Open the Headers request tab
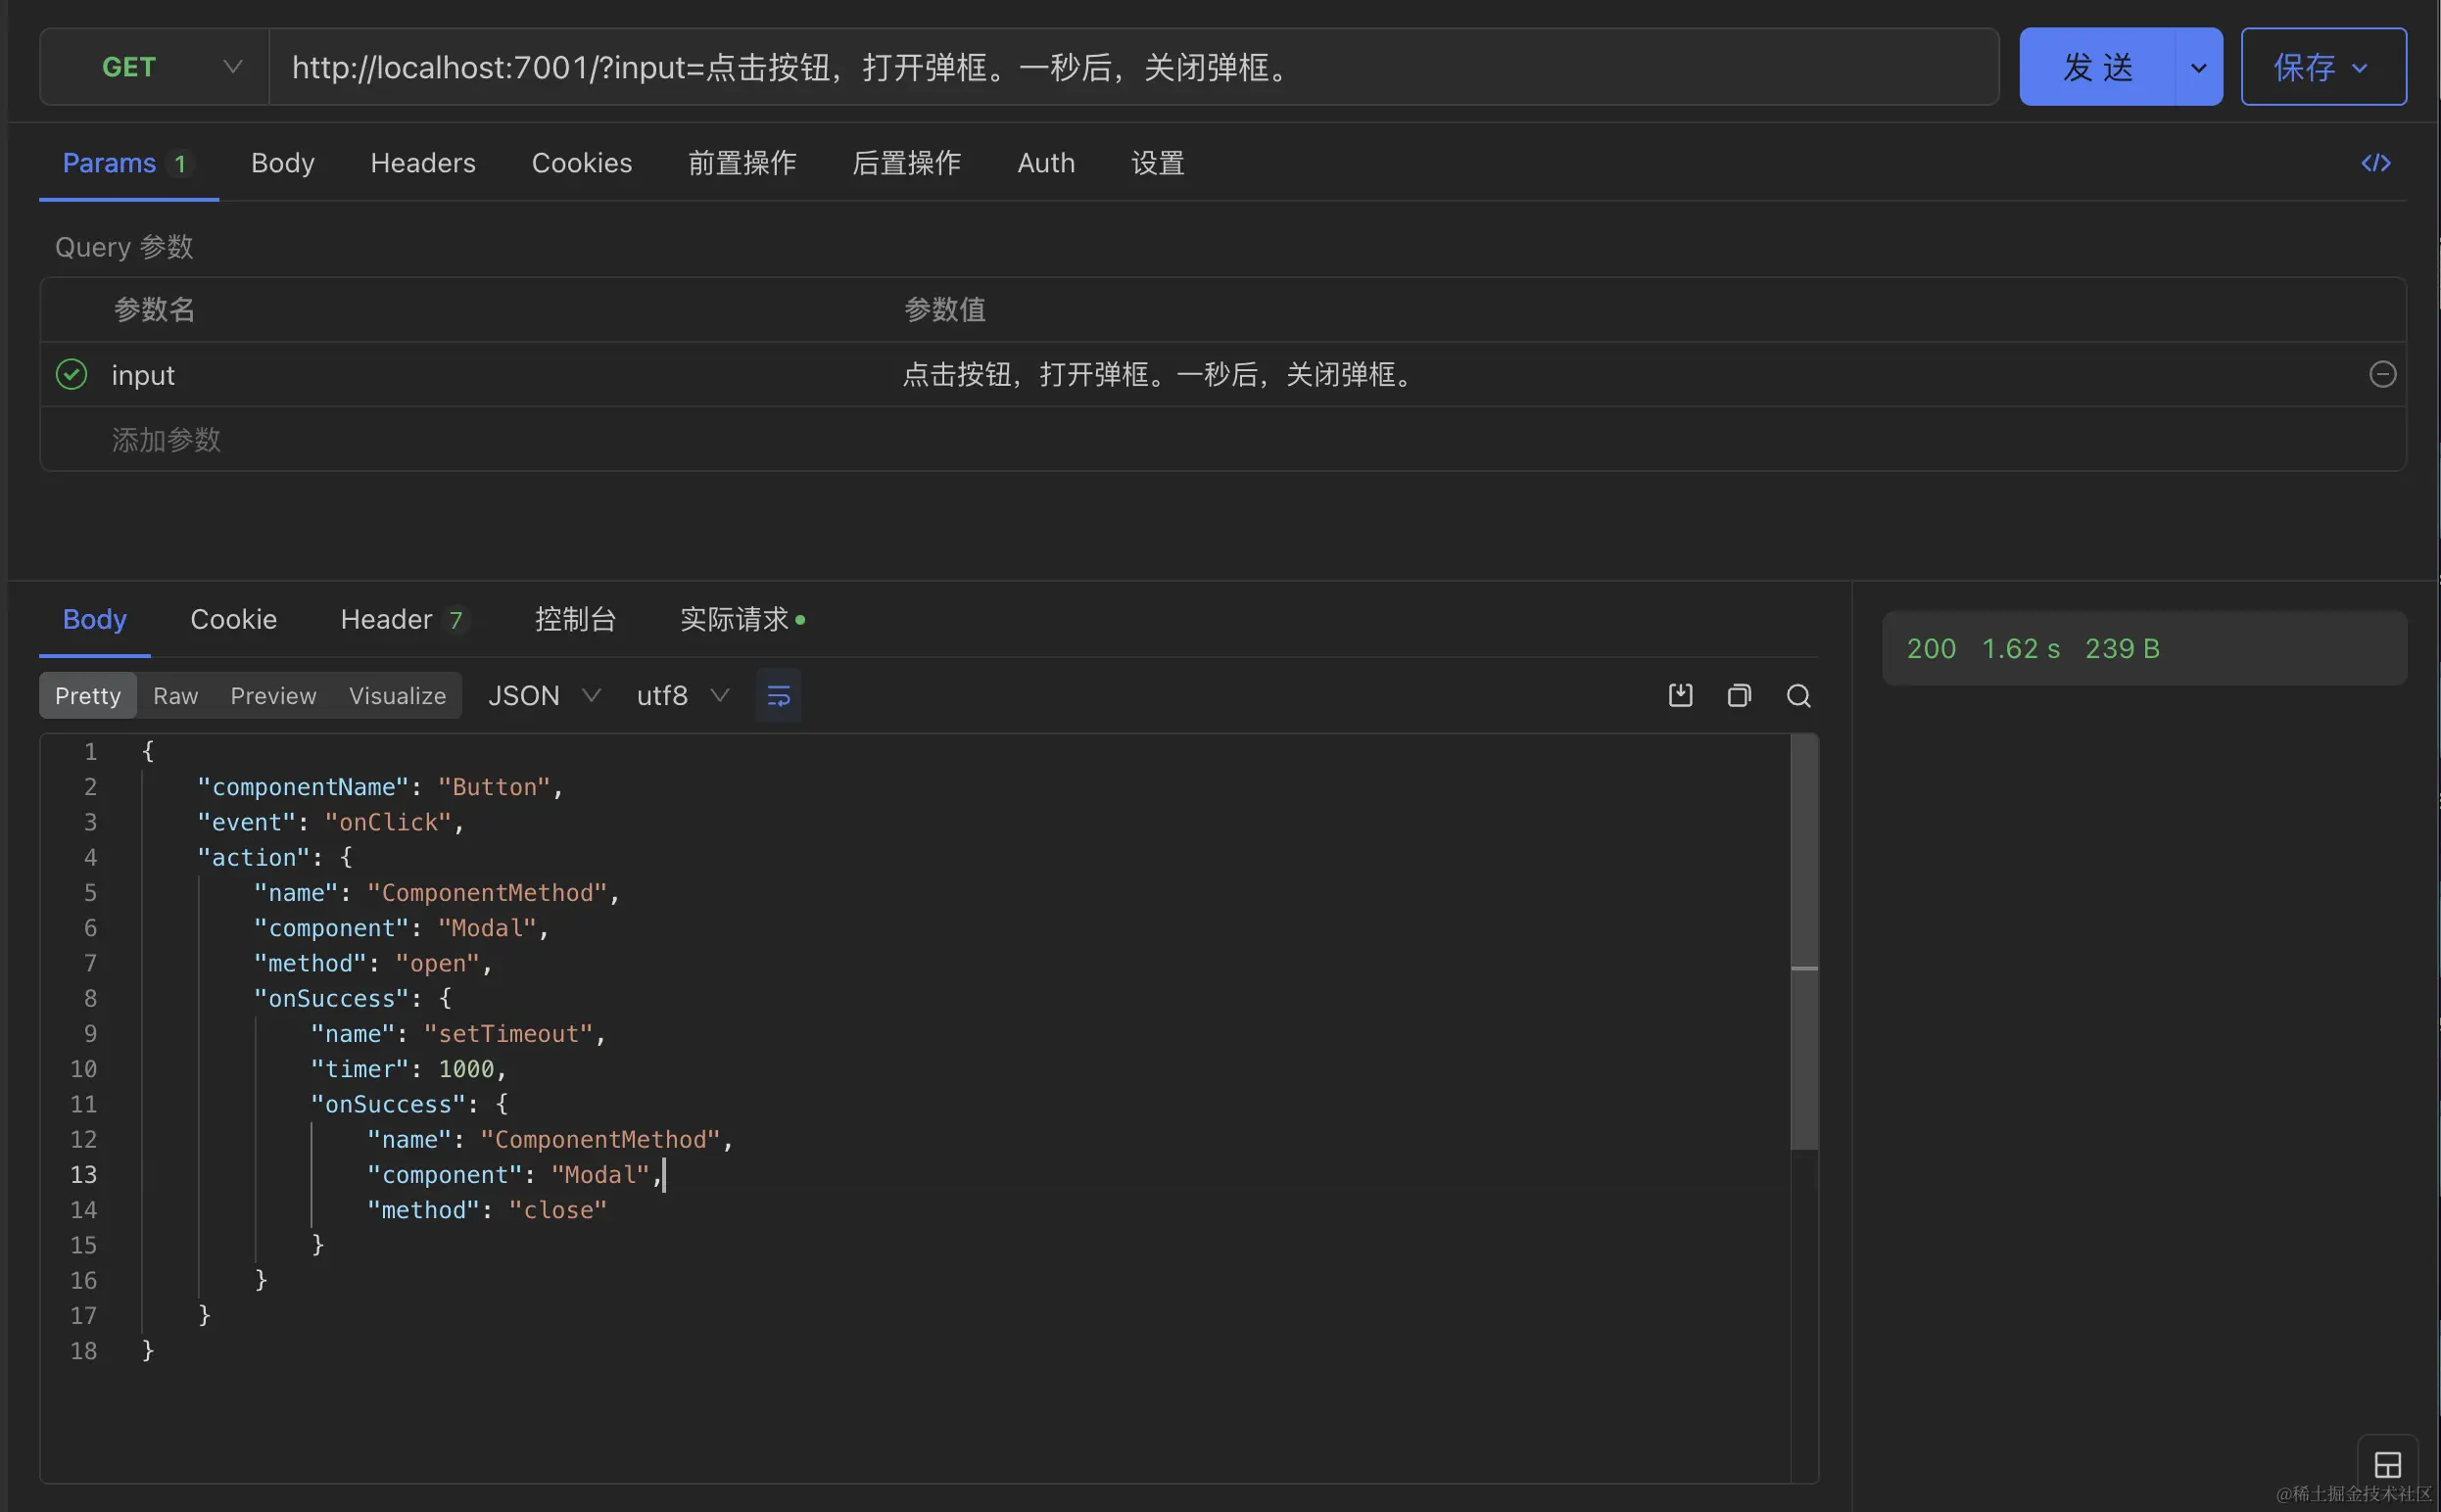The image size is (2441, 1512). click(423, 163)
